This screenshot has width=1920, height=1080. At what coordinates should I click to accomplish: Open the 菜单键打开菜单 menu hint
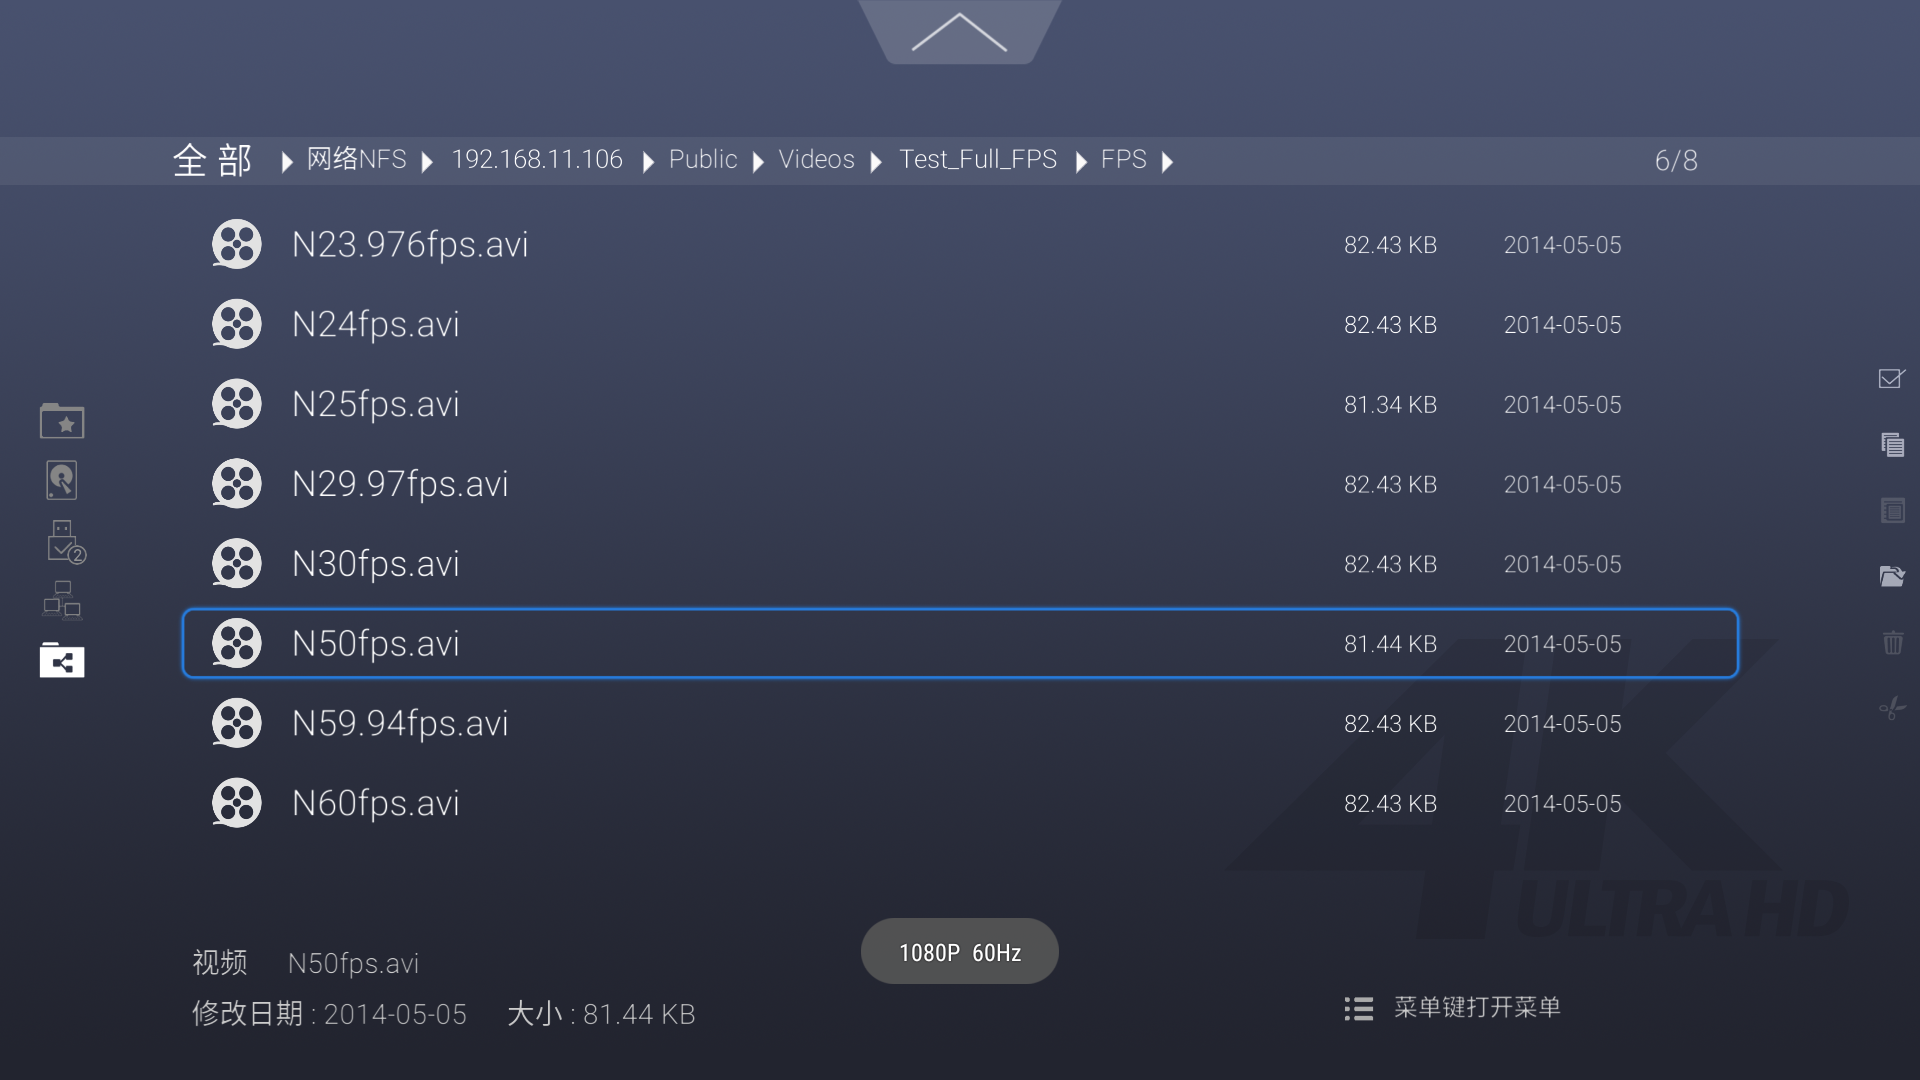coord(1452,1008)
